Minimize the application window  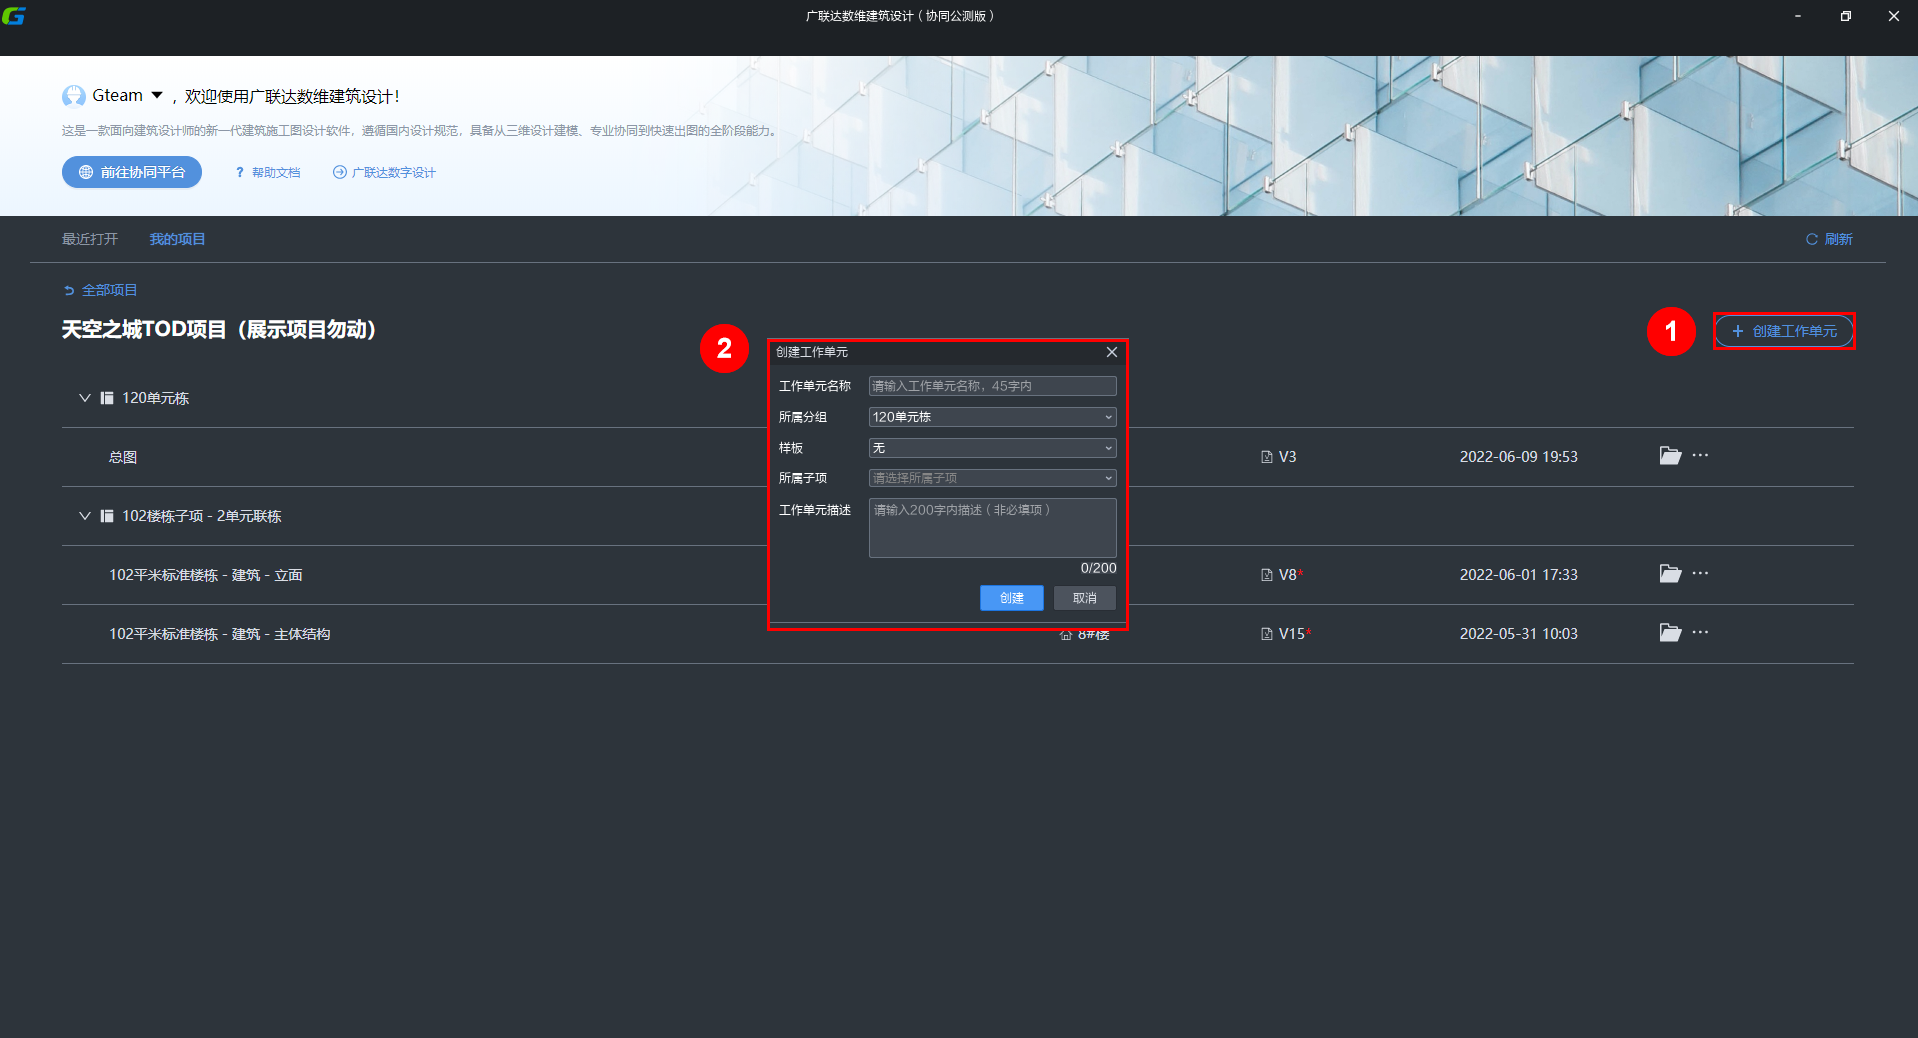(1798, 16)
